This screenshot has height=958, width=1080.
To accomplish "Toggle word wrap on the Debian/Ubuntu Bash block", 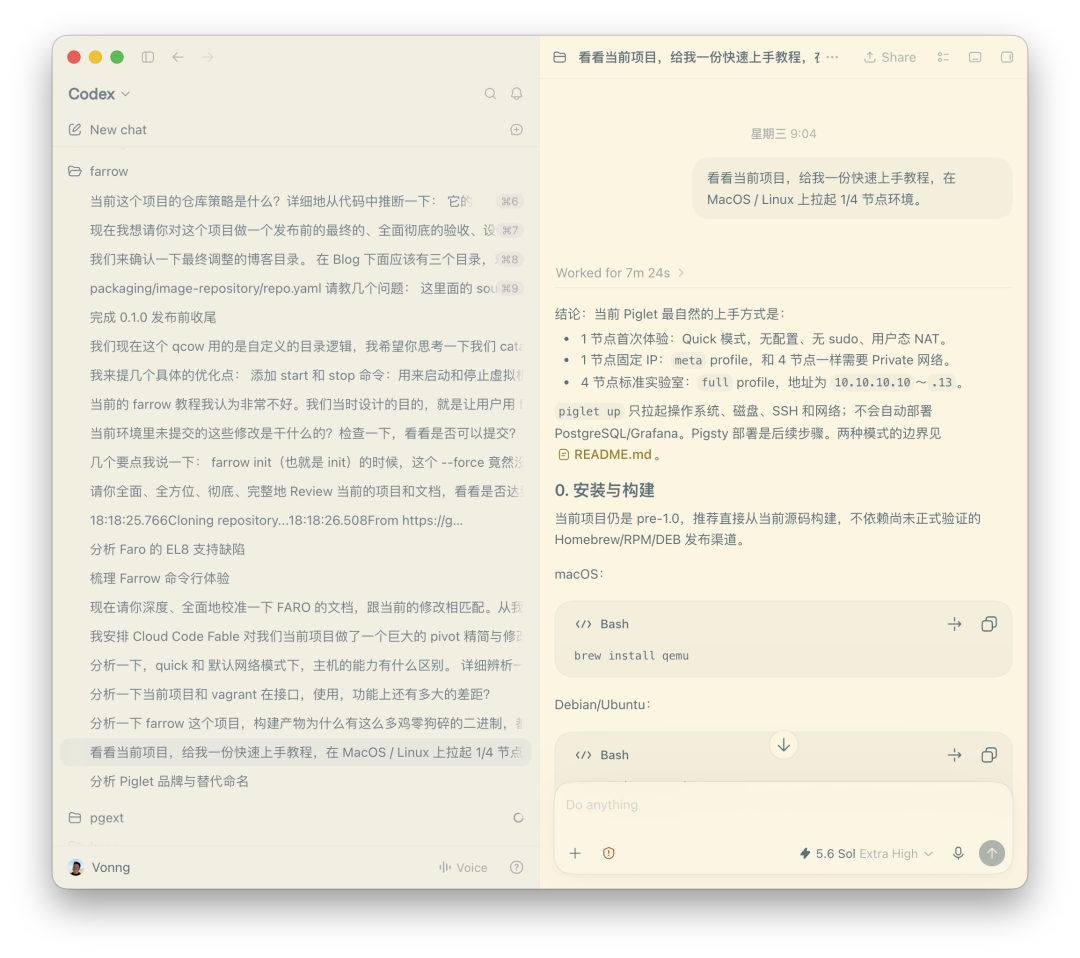I will [955, 756].
